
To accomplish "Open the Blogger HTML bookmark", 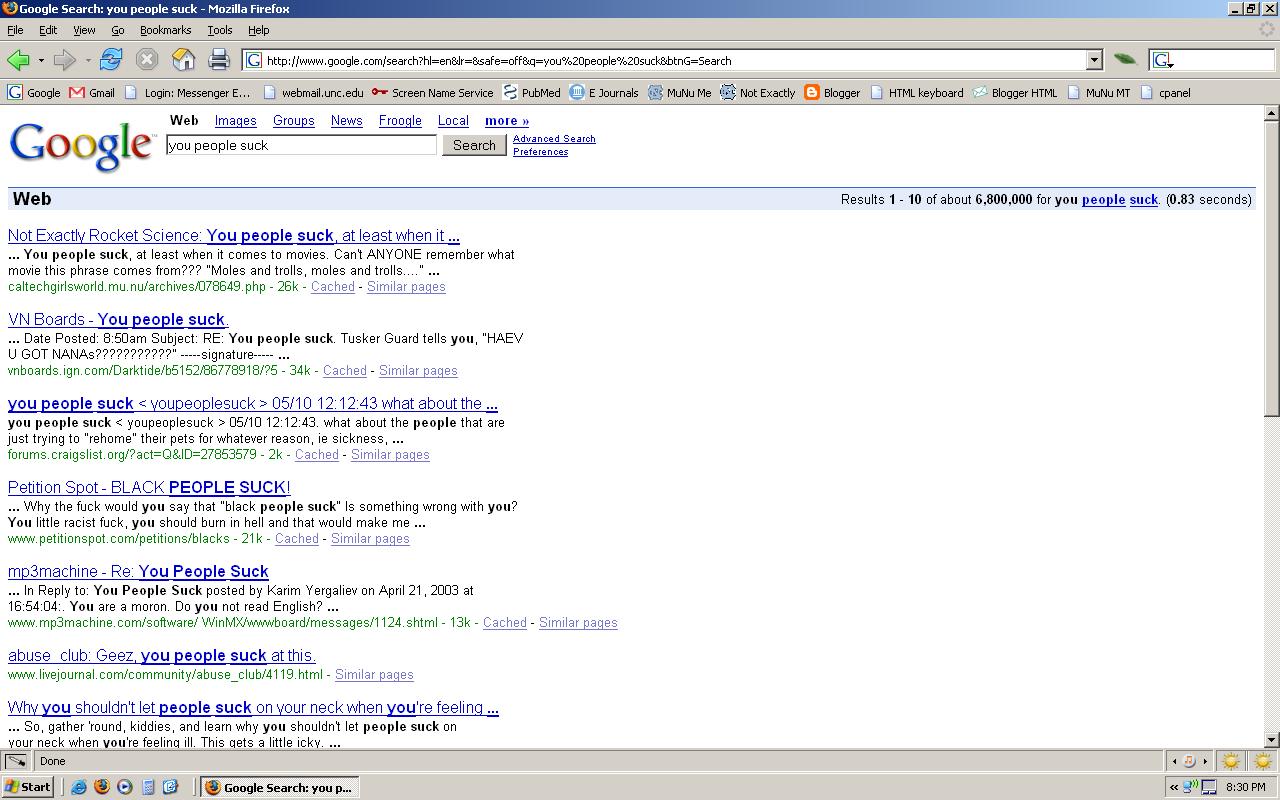I will 1014,92.
